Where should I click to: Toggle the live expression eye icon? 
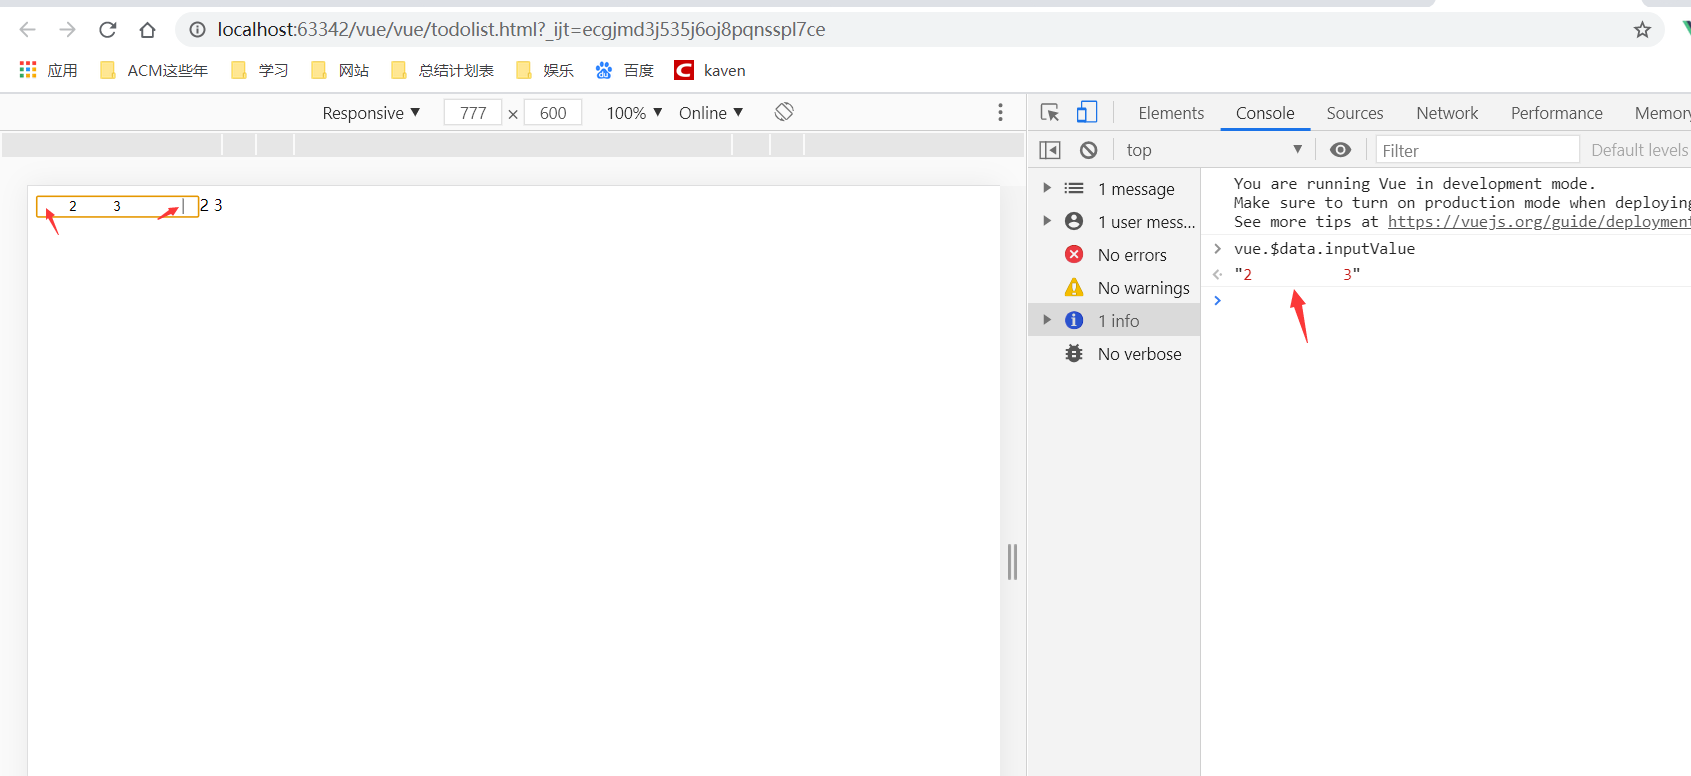[1341, 150]
